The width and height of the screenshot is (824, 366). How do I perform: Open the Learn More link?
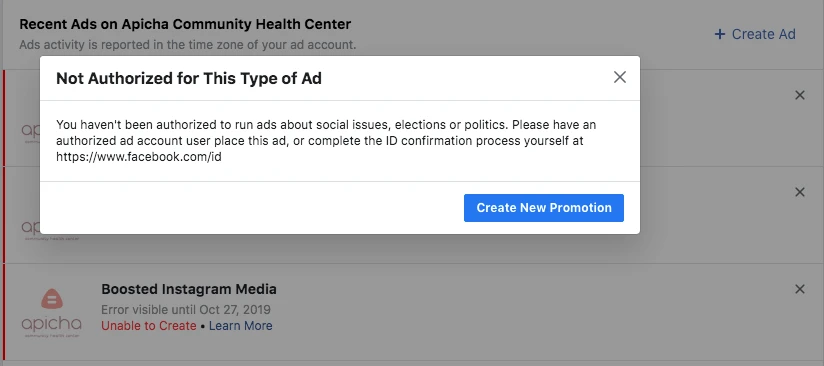tap(241, 326)
